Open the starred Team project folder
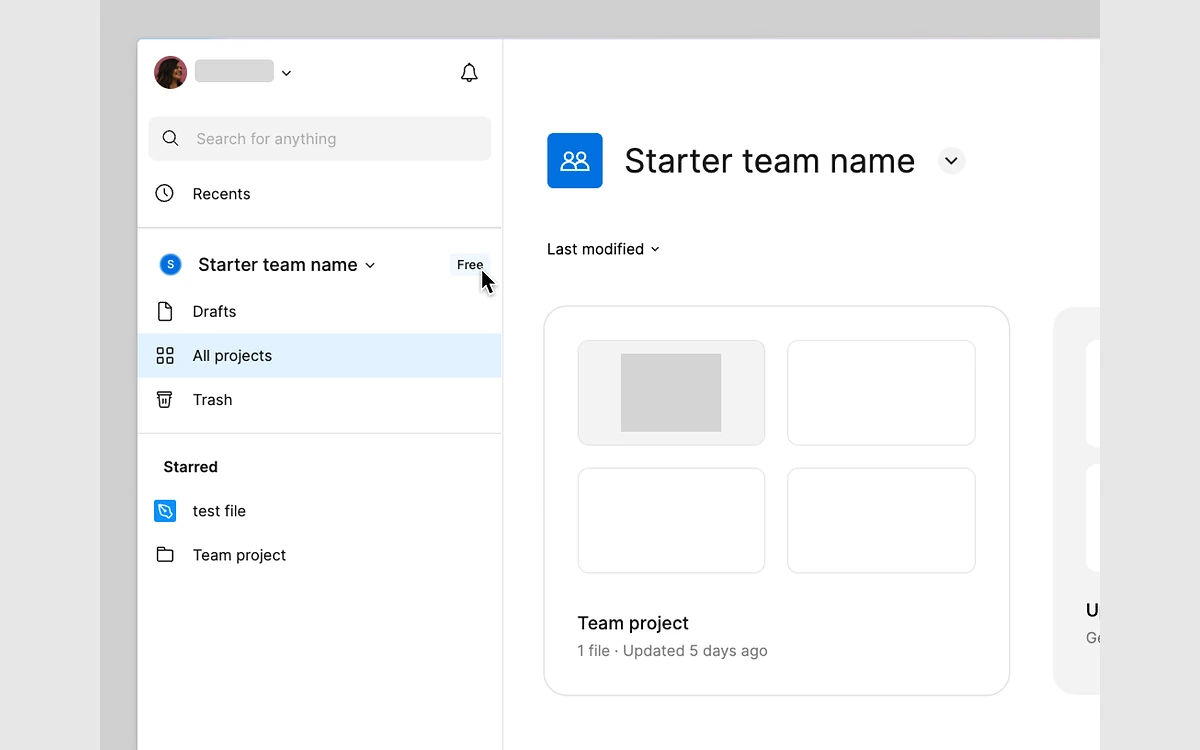The image size is (1200, 750). pos(320,555)
